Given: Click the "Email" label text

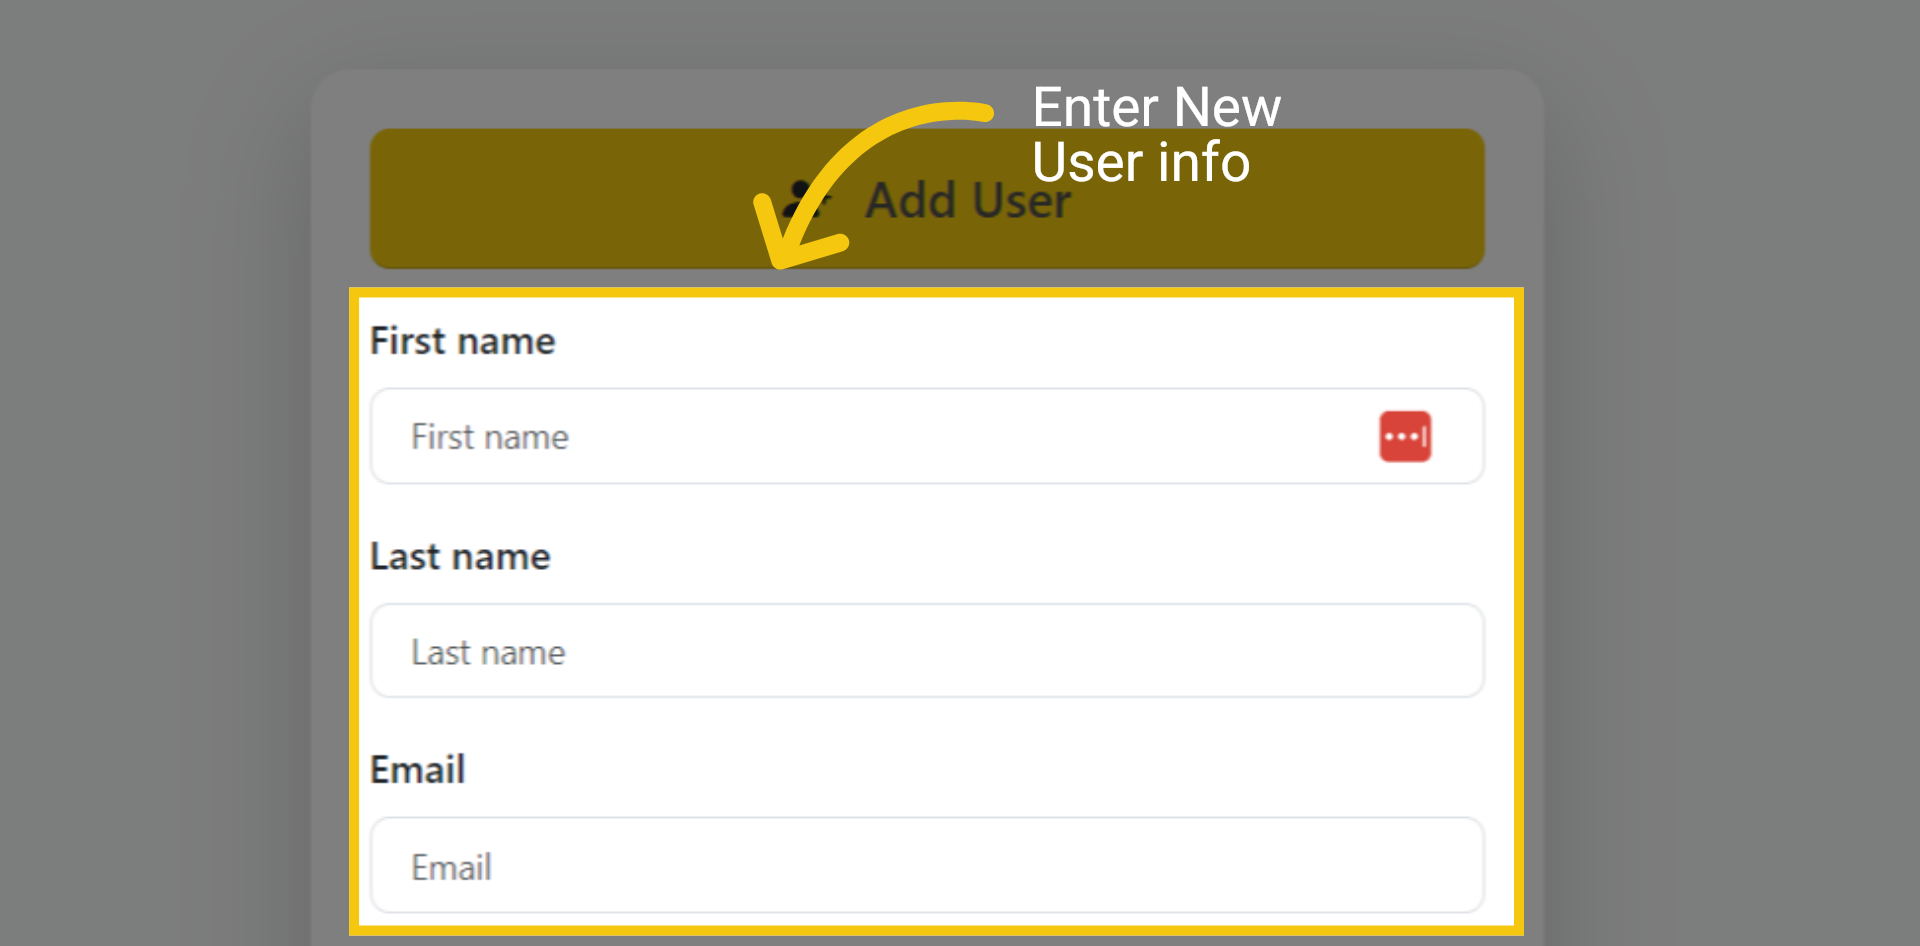Looking at the screenshot, I should [418, 770].
